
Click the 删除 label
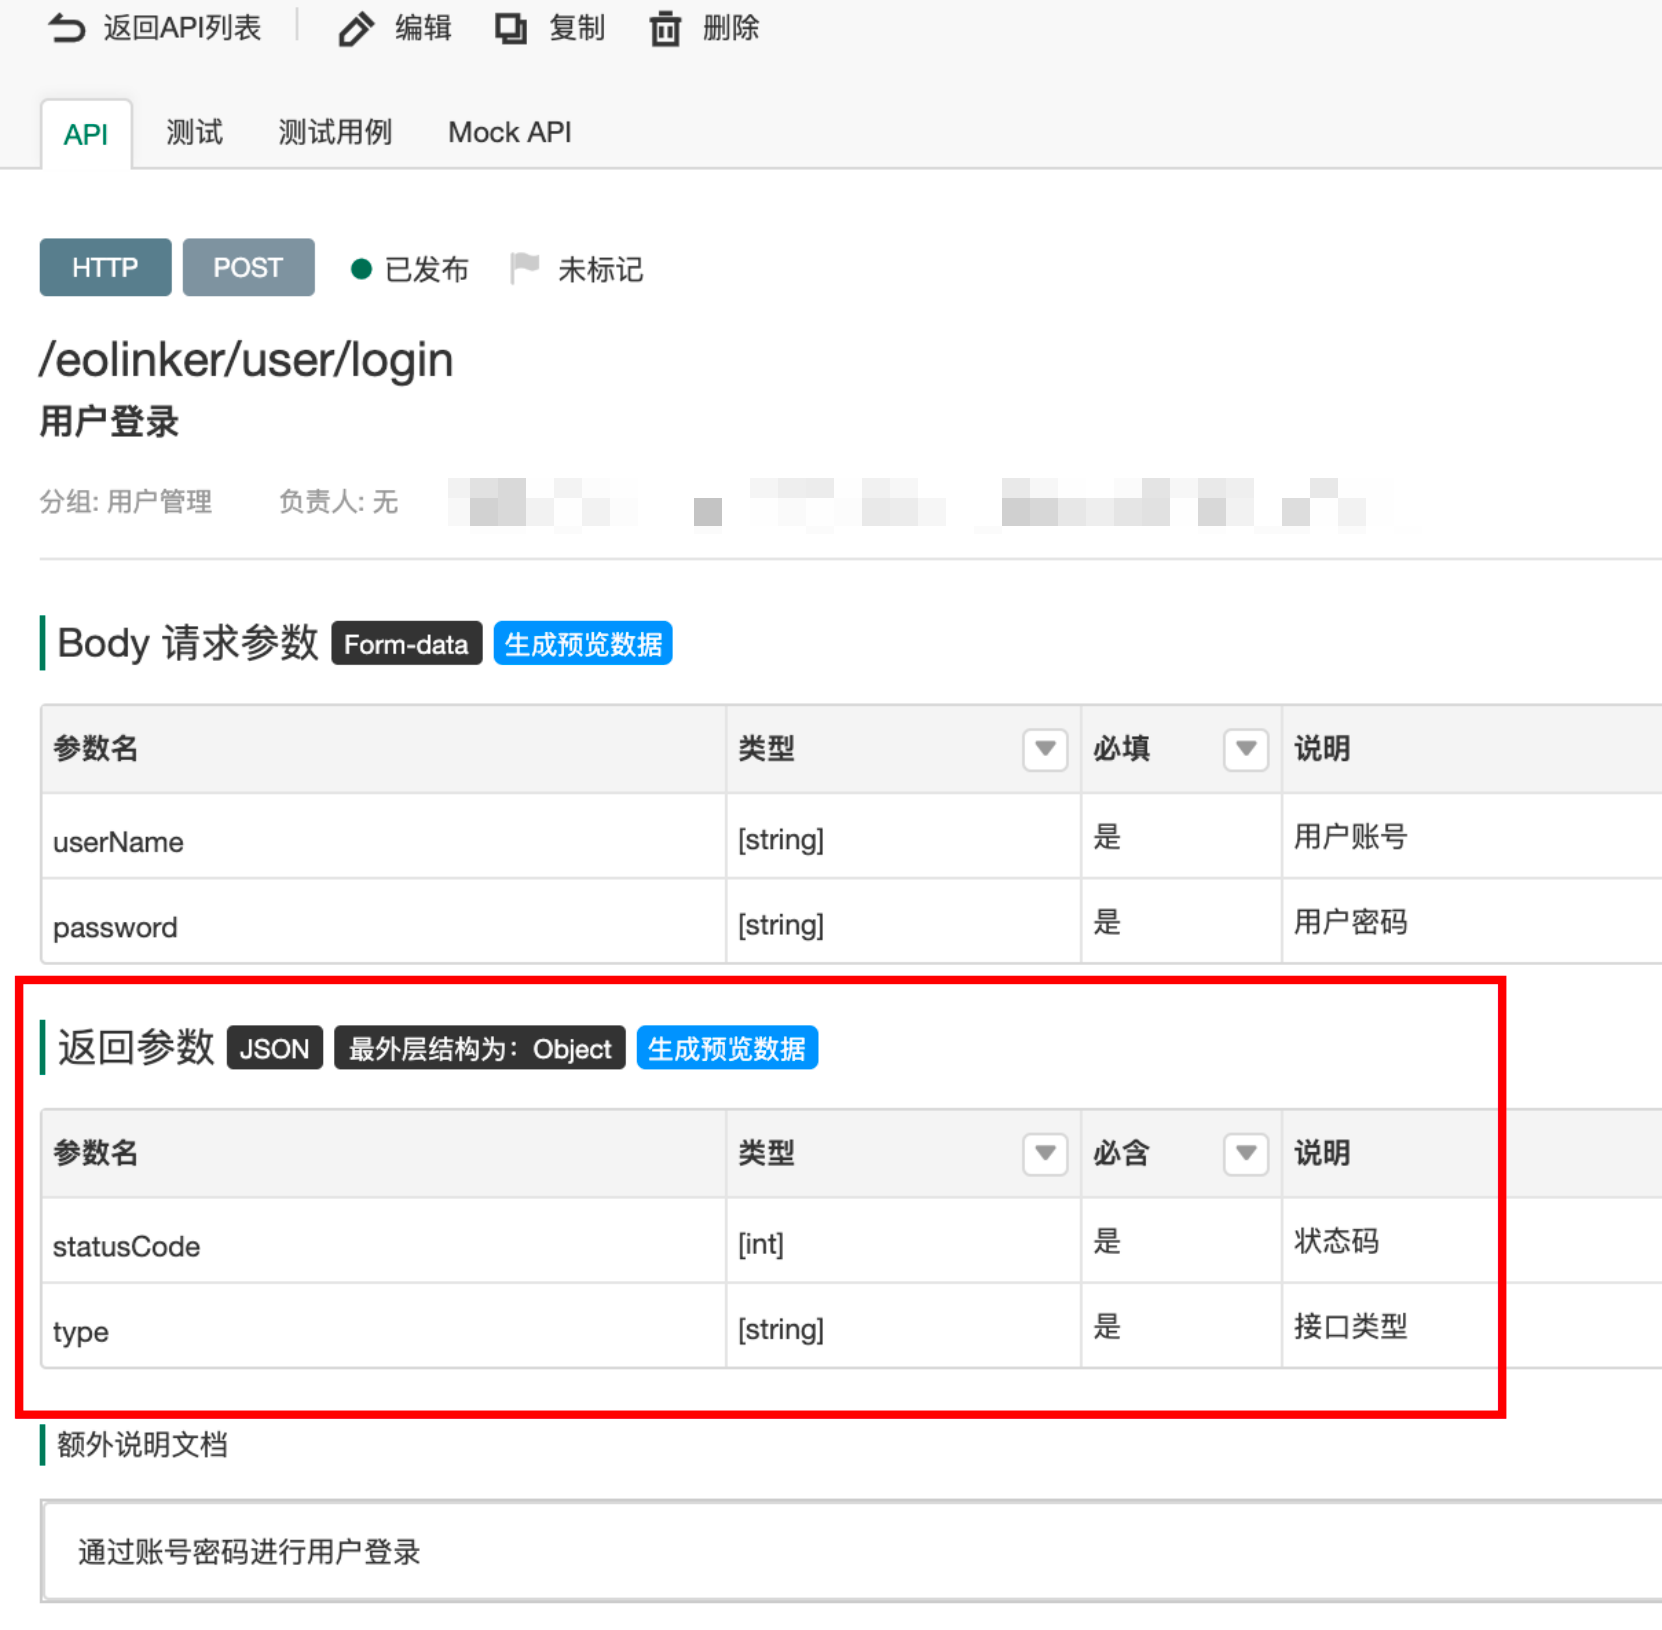731,28
